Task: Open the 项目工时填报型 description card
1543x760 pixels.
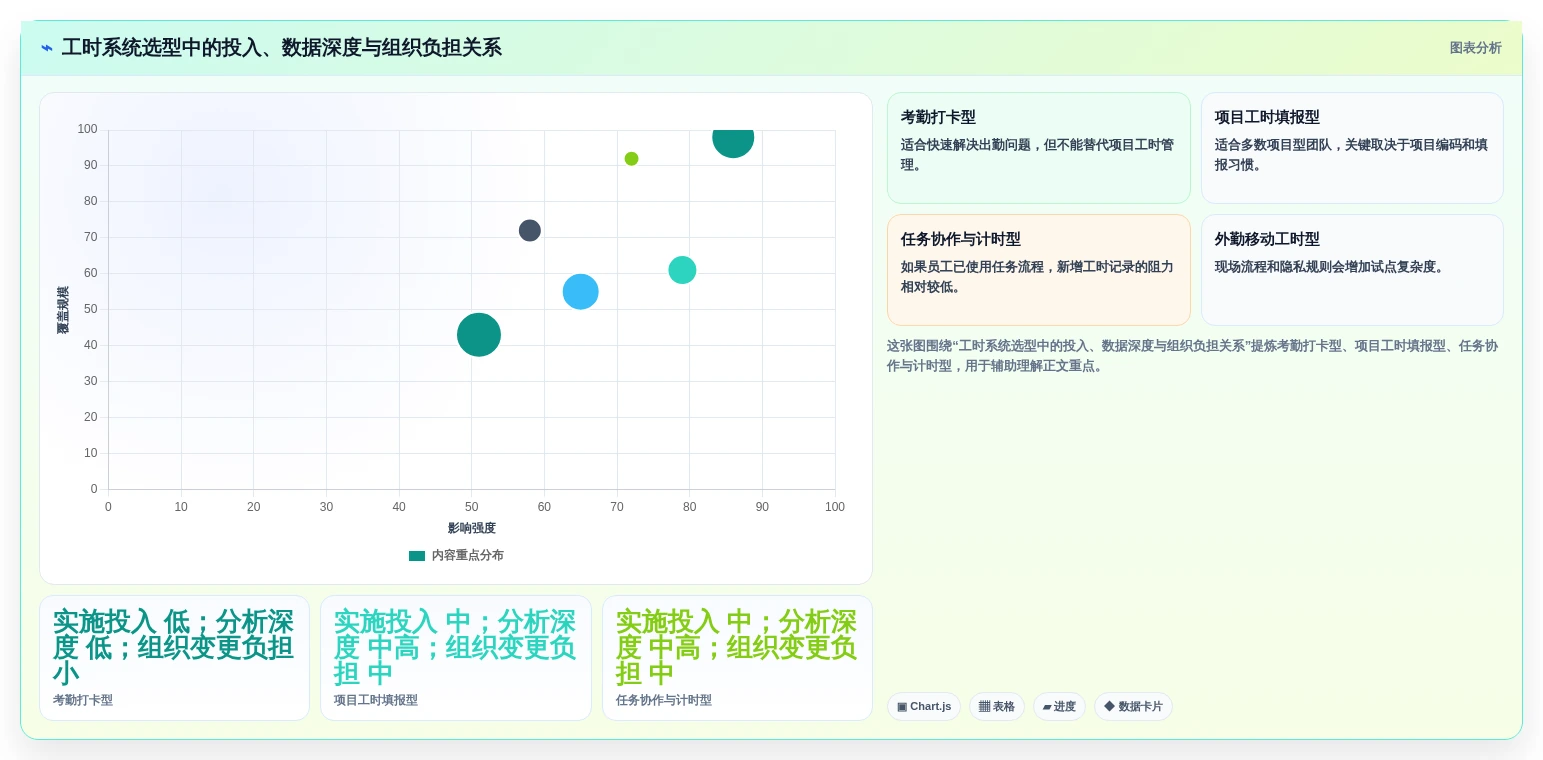Action: (x=1352, y=148)
